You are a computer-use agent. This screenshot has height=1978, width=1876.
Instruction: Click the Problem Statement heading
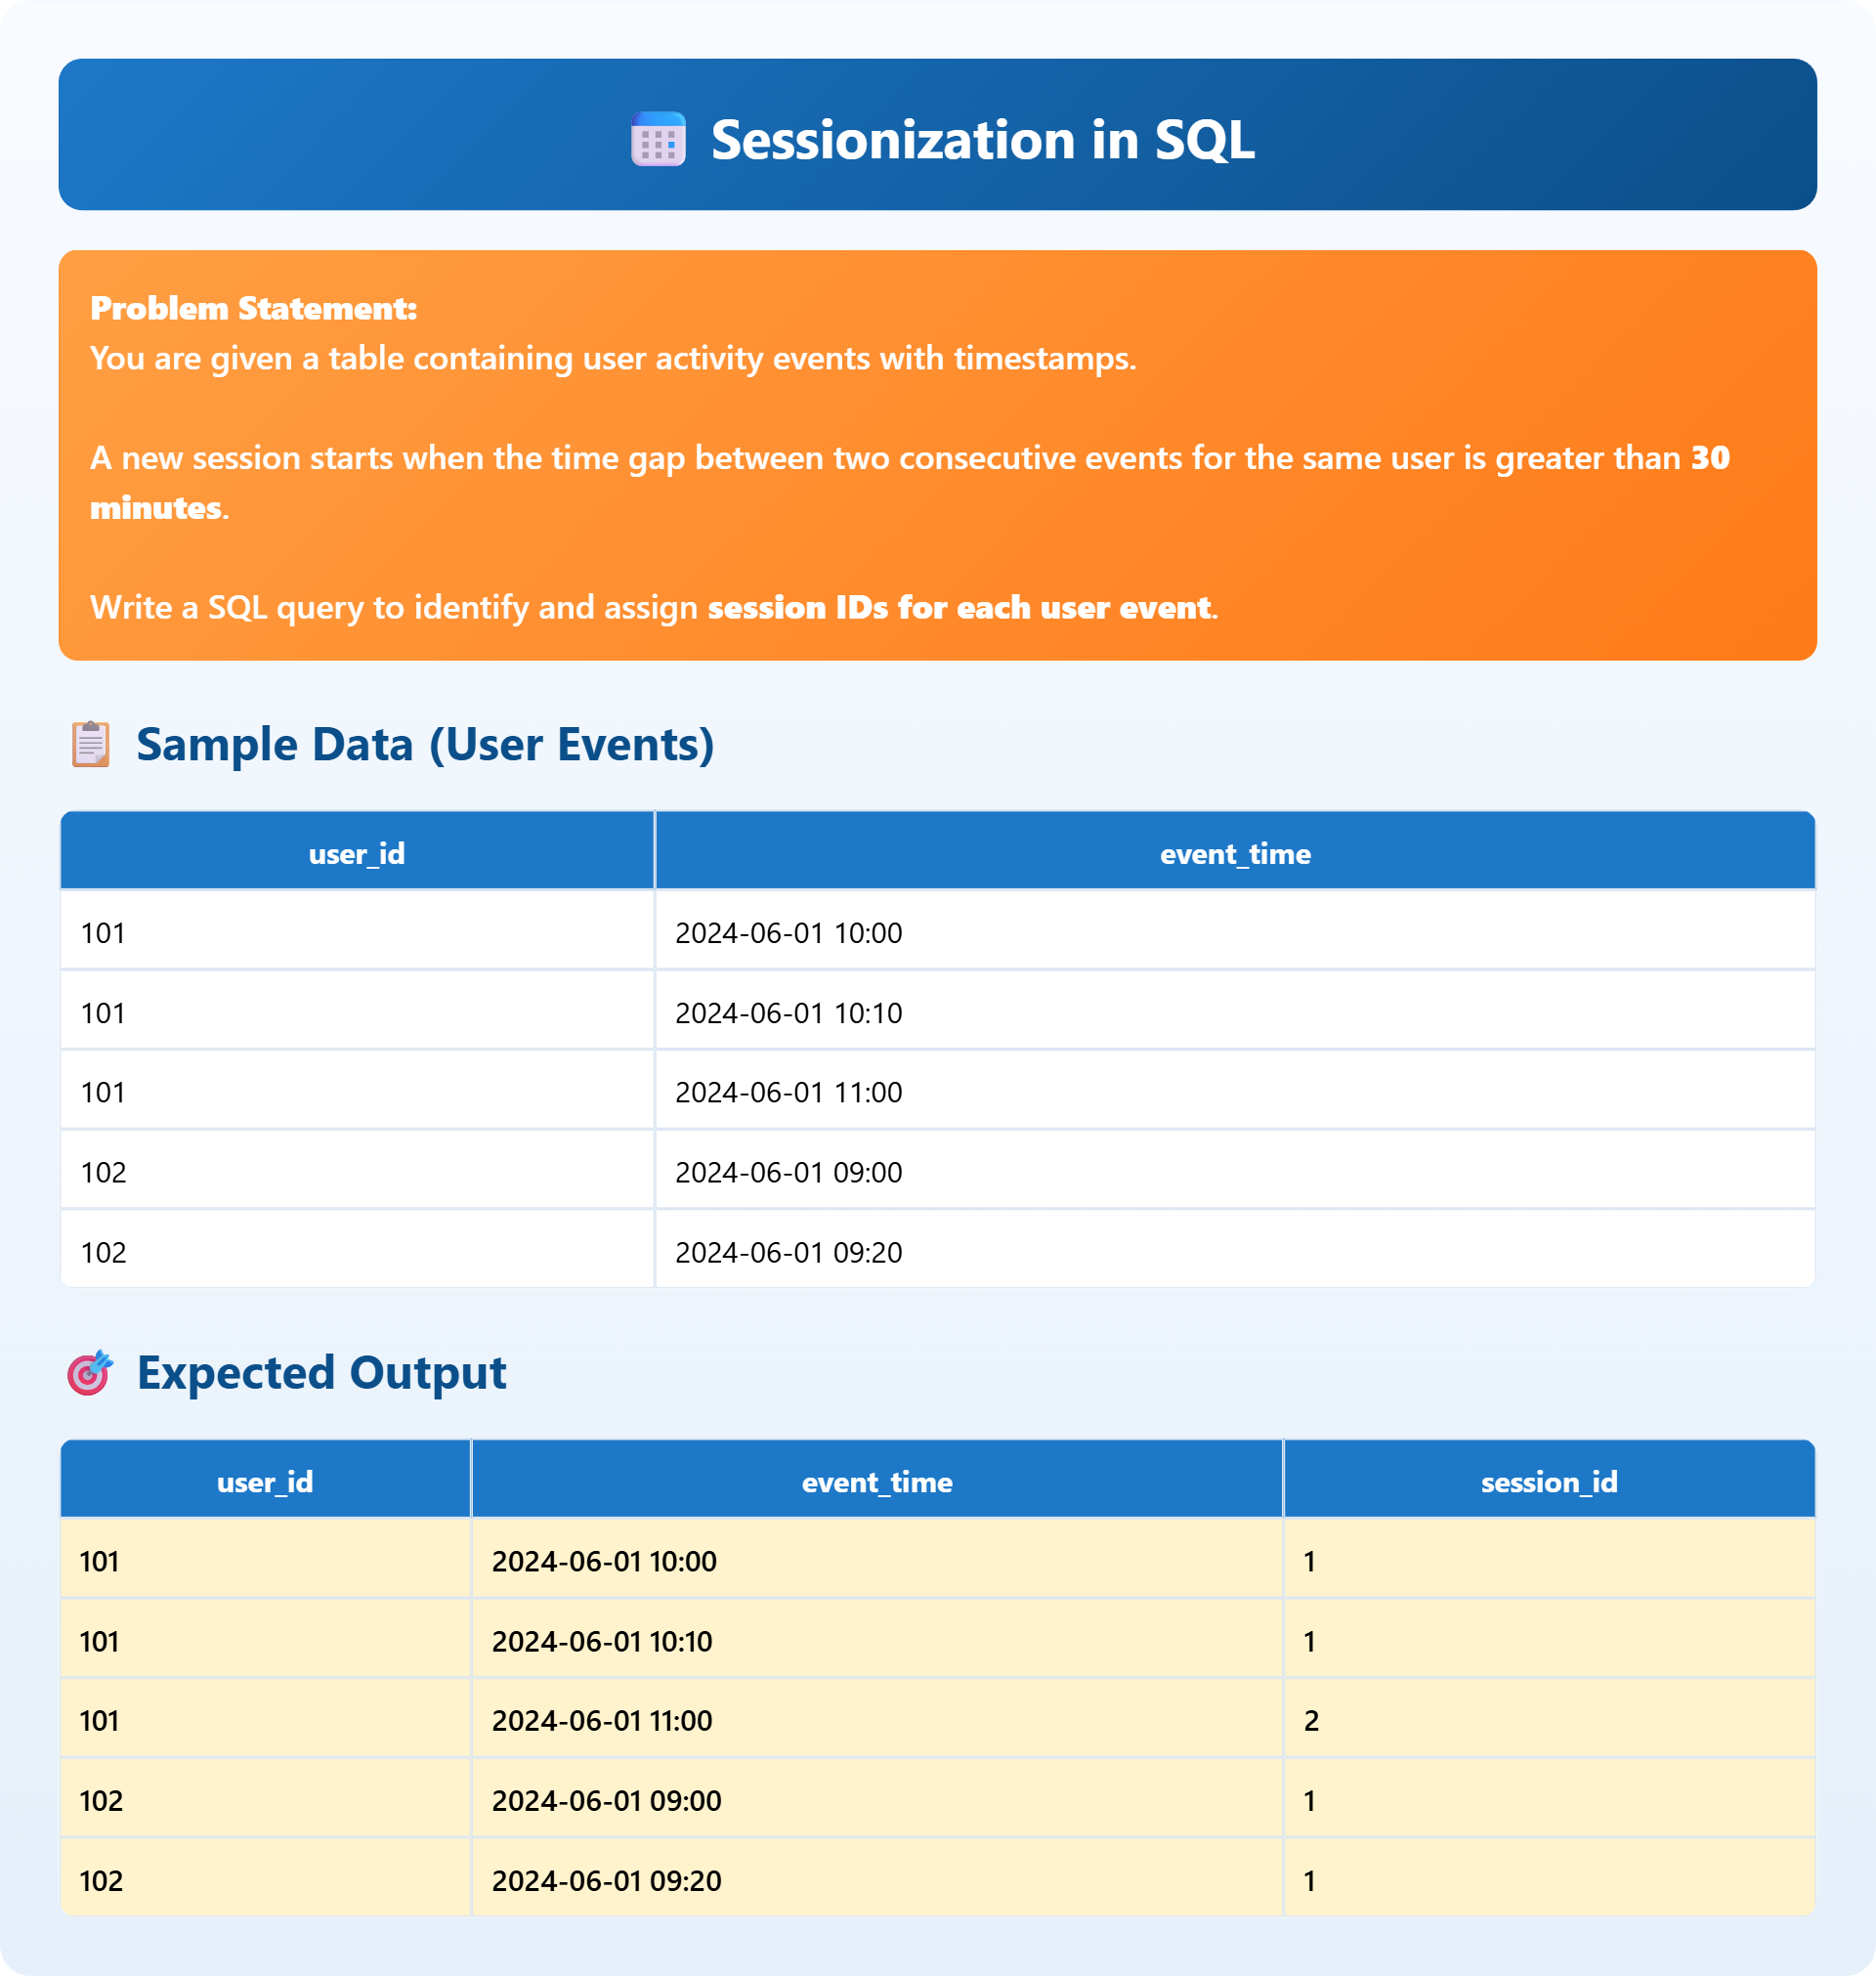click(x=253, y=308)
